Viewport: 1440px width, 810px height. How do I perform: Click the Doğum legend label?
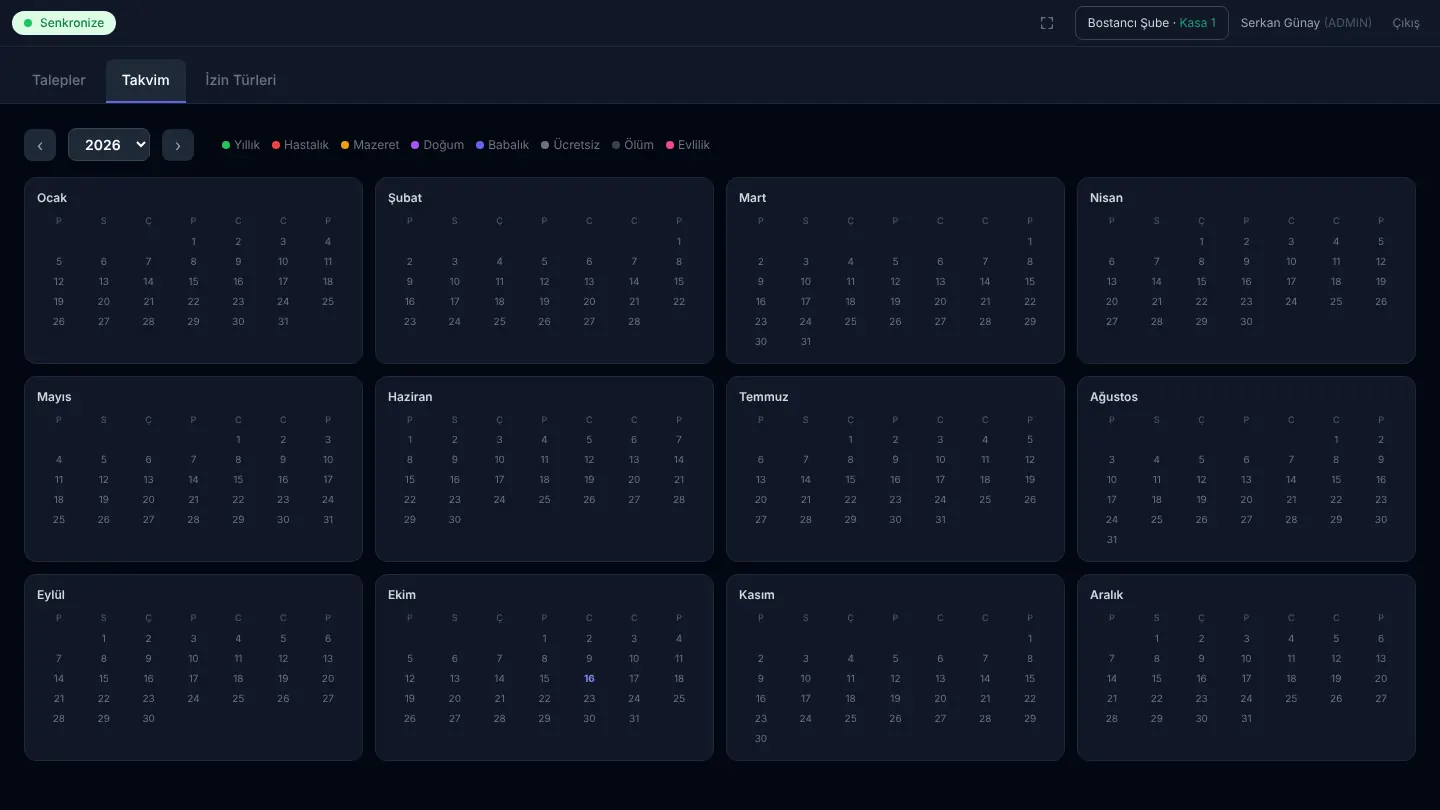click(x=444, y=145)
